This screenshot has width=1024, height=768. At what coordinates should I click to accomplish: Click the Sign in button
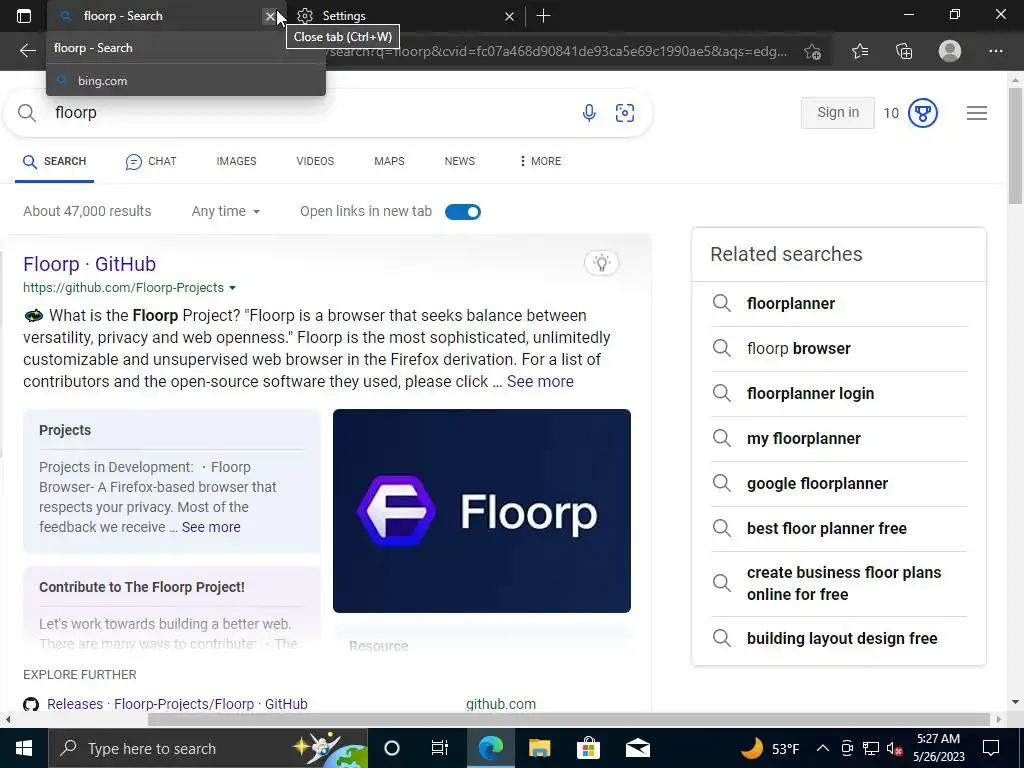[x=838, y=113]
